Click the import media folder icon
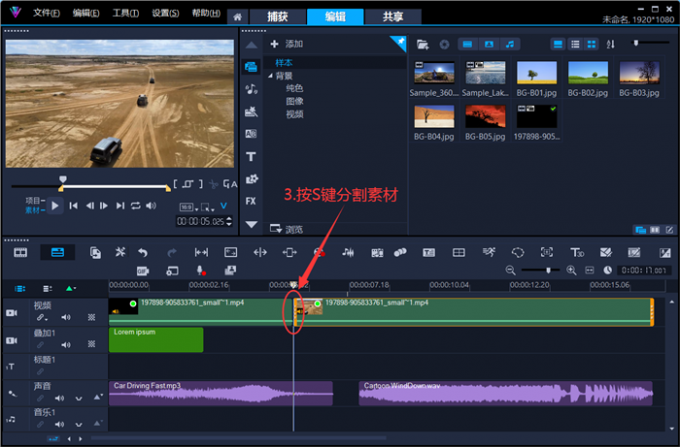The height and width of the screenshot is (447, 680). (422, 44)
